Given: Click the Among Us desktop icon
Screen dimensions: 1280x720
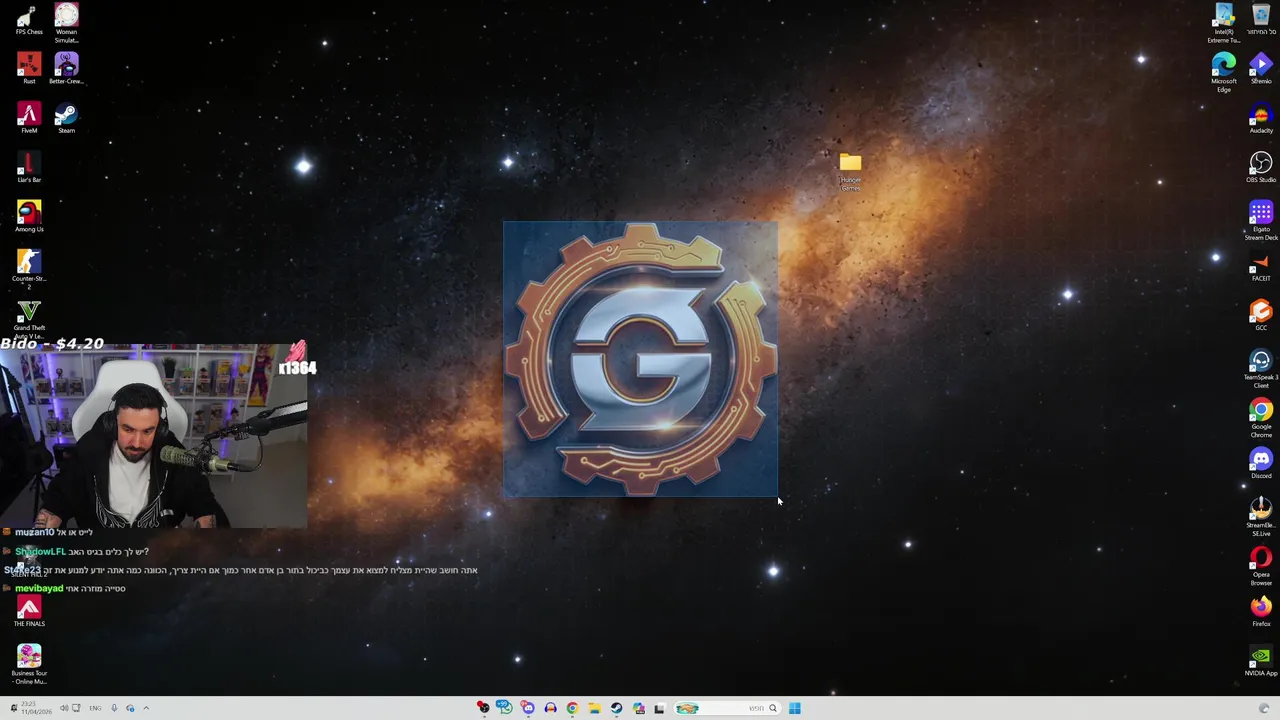Looking at the screenshot, I should click(29, 217).
